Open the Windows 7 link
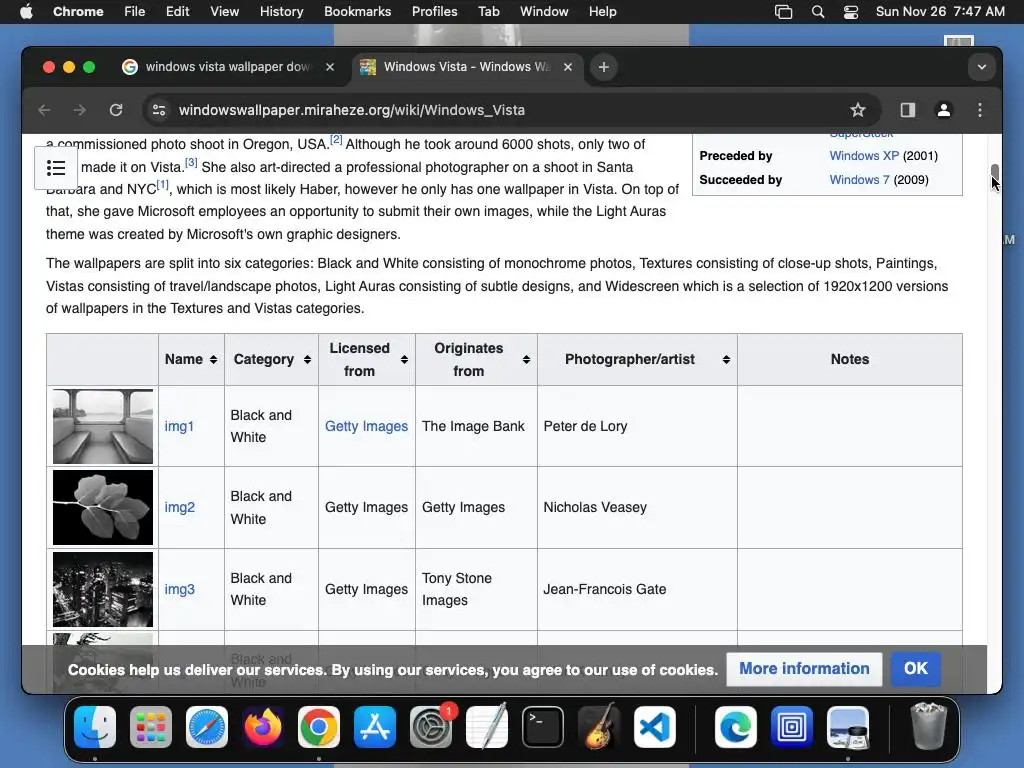Image resolution: width=1024 pixels, height=768 pixels. [x=859, y=180]
